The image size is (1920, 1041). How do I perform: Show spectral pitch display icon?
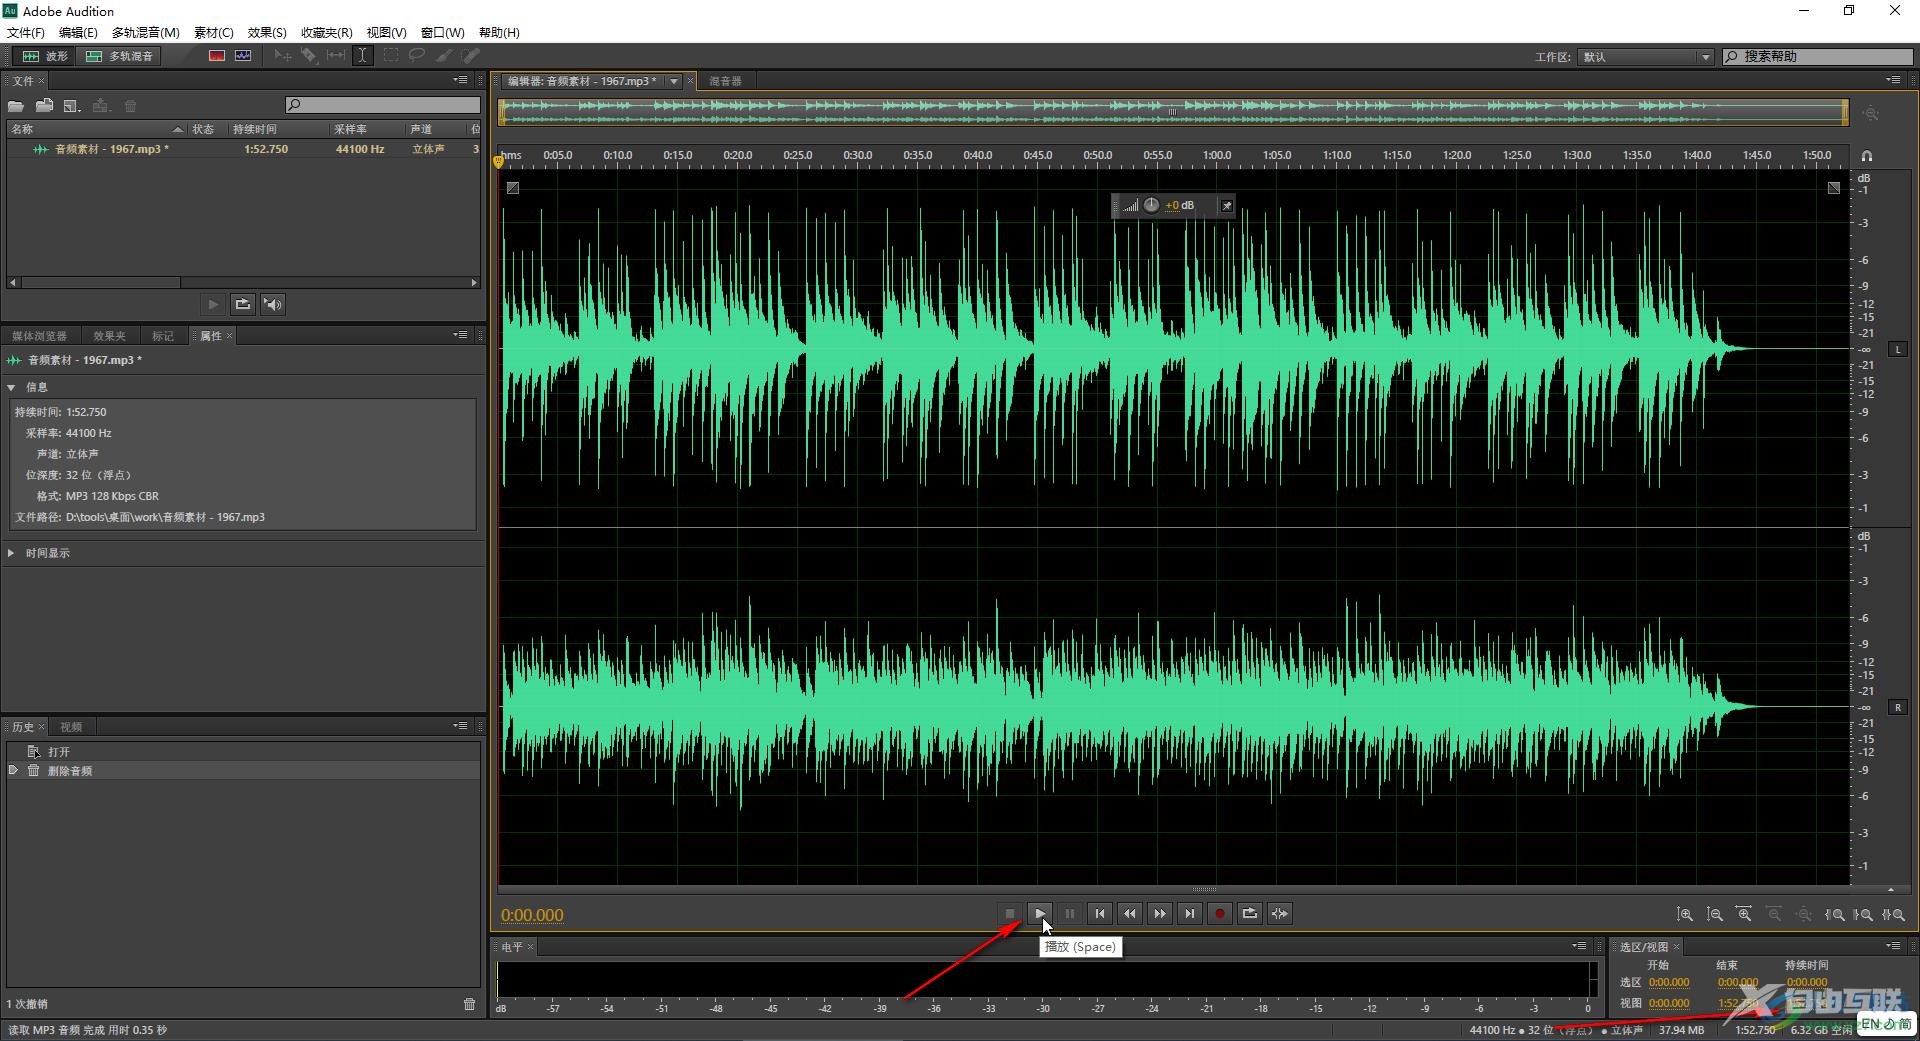pos(243,56)
